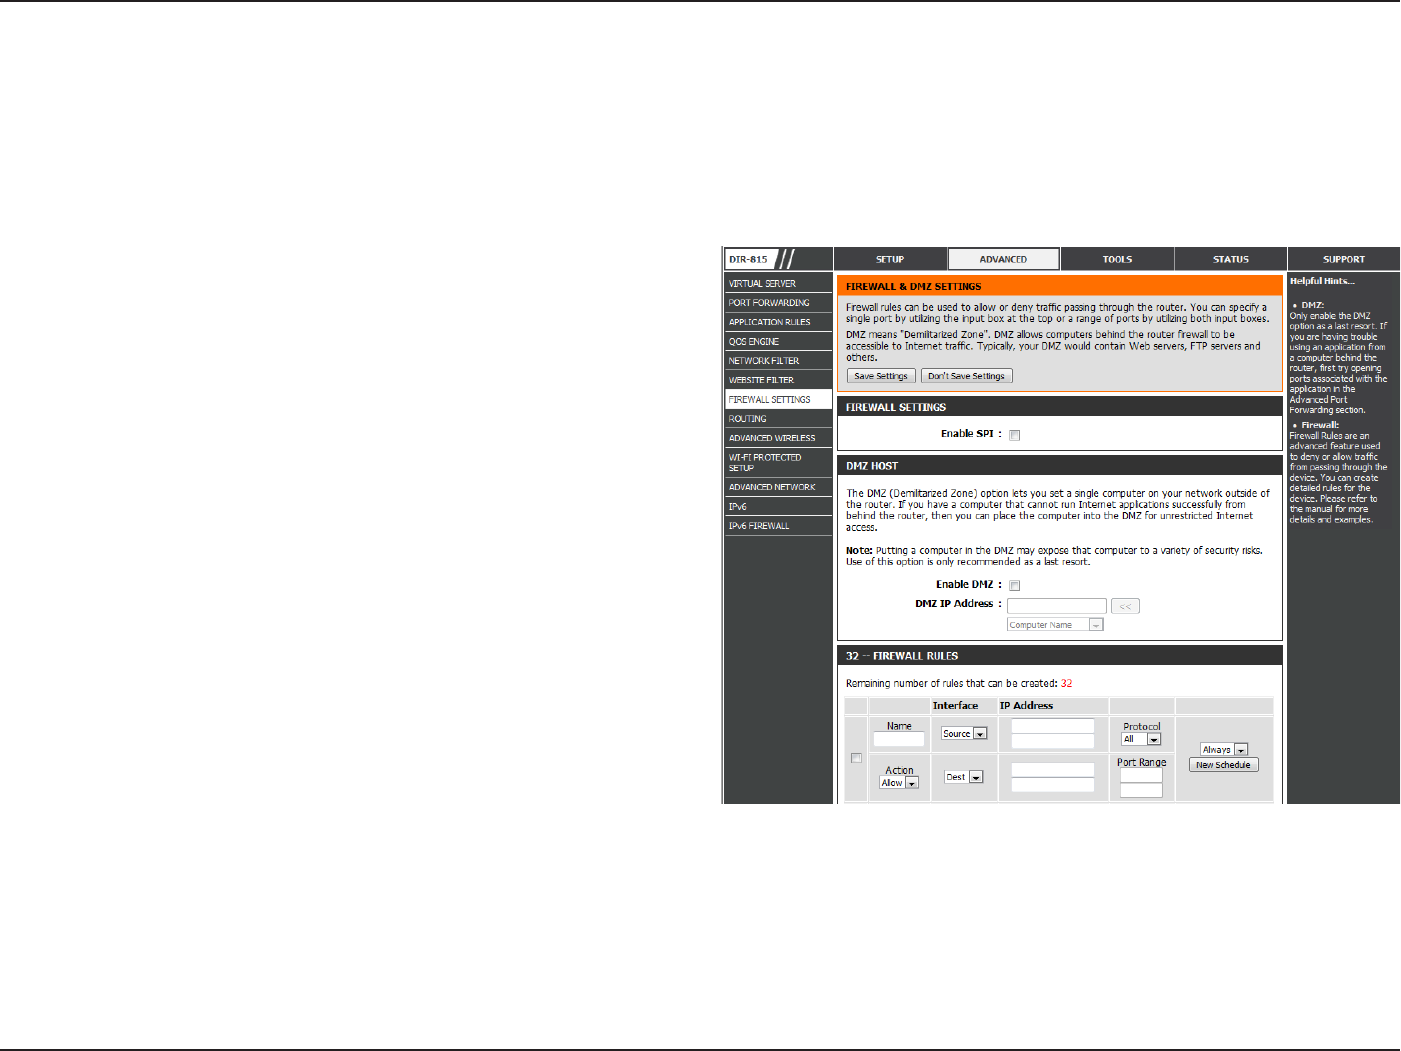
Task: Switch to the SETUP tab
Action: (890, 259)
